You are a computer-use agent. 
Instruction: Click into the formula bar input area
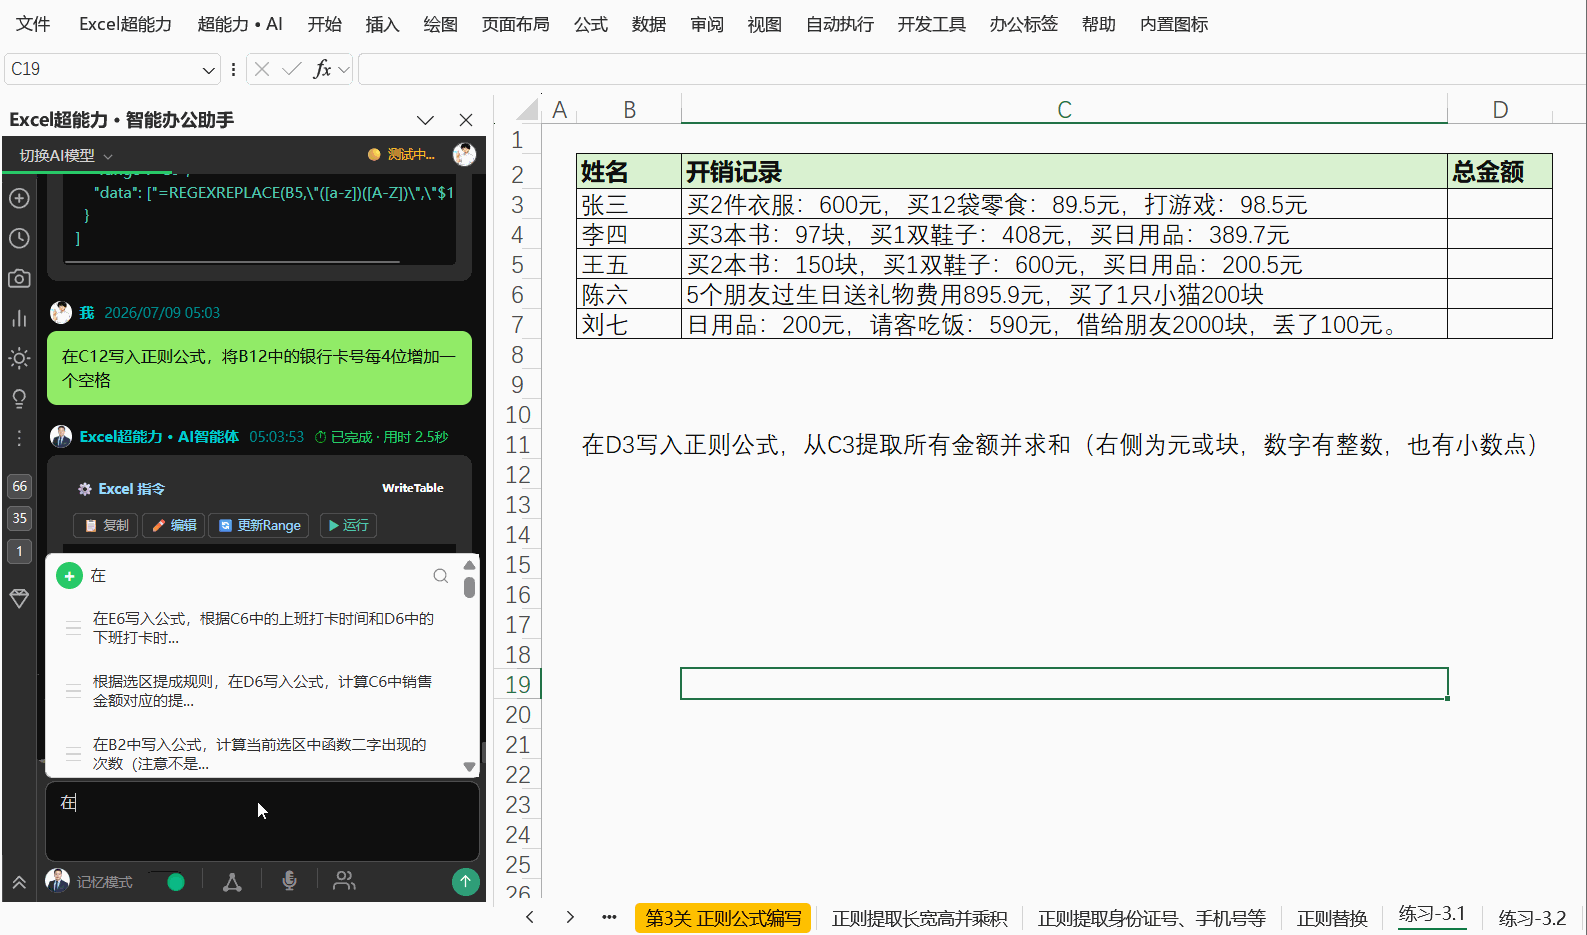point(972,69)
